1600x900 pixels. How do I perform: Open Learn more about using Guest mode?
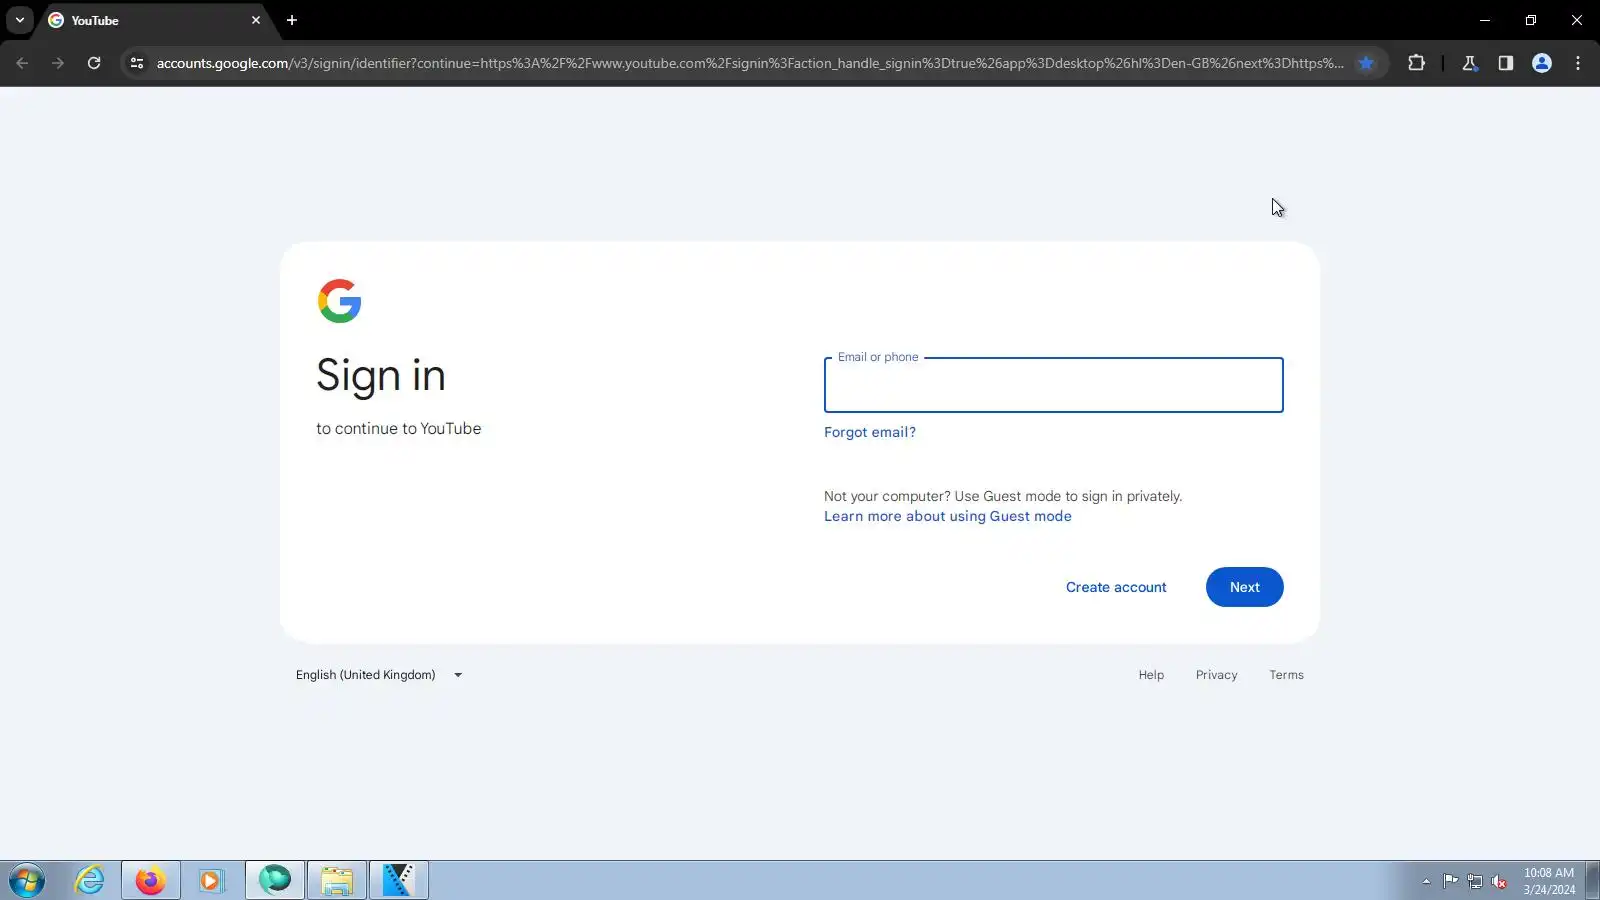(x=948, y=516)
